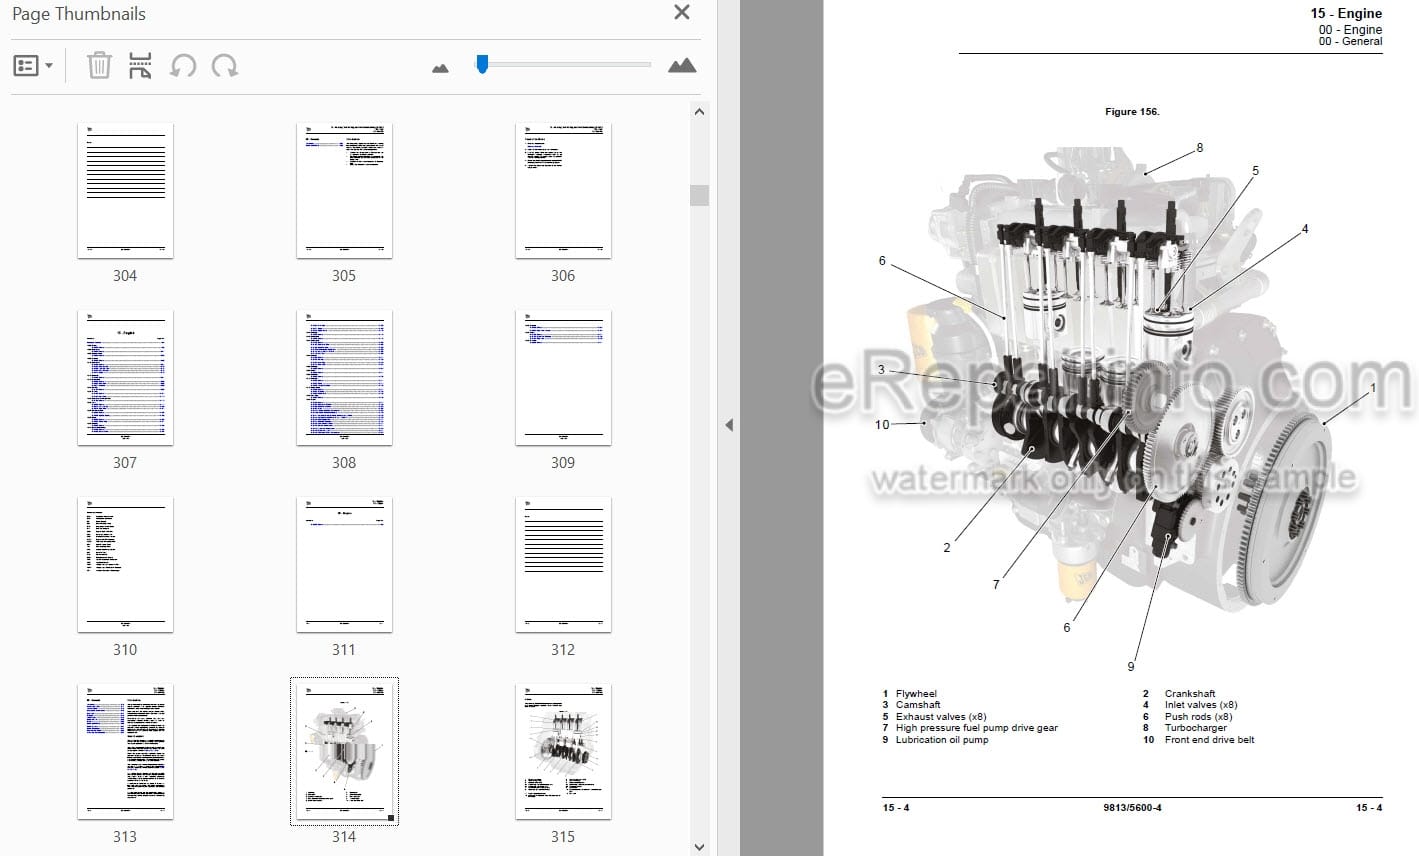1419x856 pixels.
Task: Click the 'Turbocharger' legend entry
Action: pos(1196,728)
